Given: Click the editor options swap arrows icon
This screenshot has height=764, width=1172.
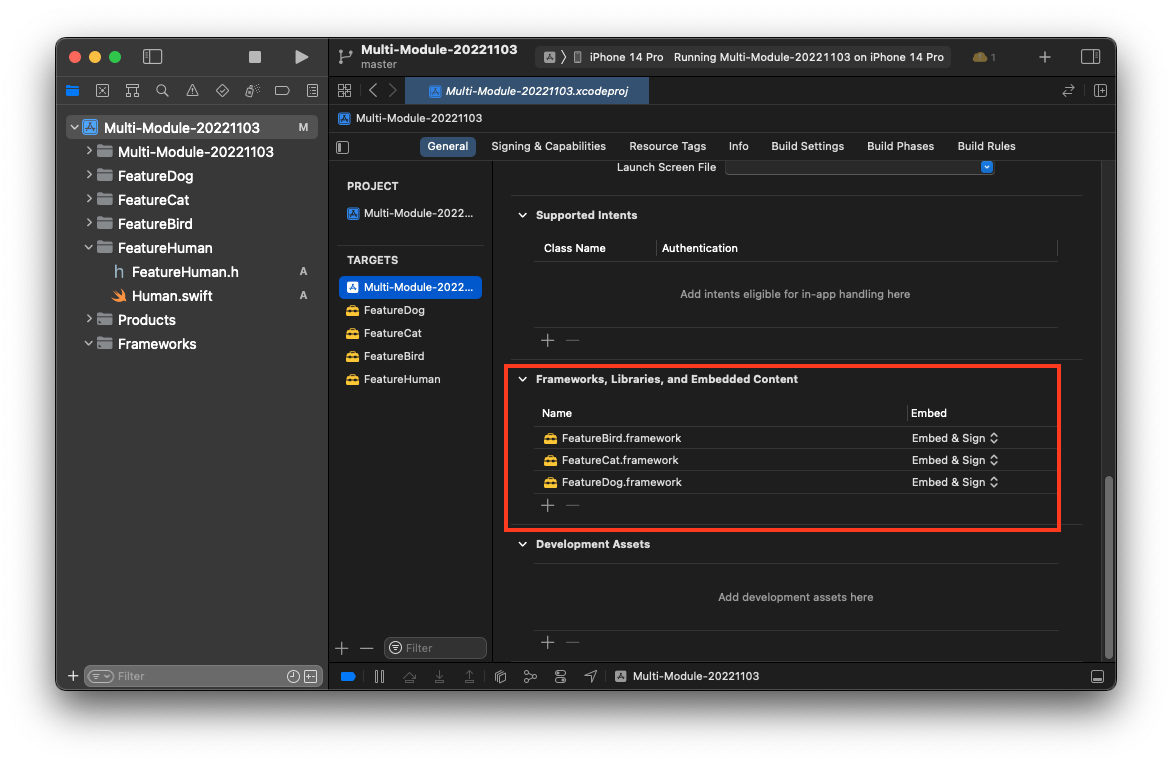Looking at the screenshot, I should (1068, 90).
